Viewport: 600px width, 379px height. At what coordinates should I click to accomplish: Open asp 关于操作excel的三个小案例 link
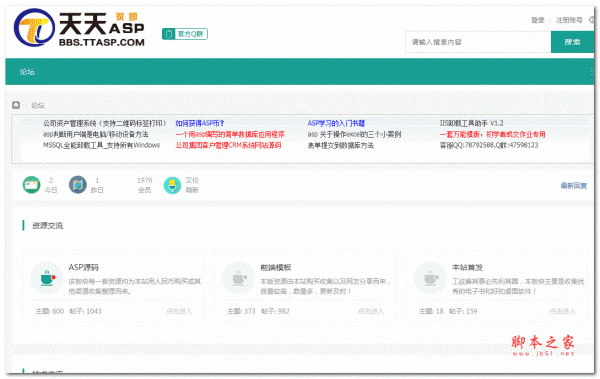point(354,134)
